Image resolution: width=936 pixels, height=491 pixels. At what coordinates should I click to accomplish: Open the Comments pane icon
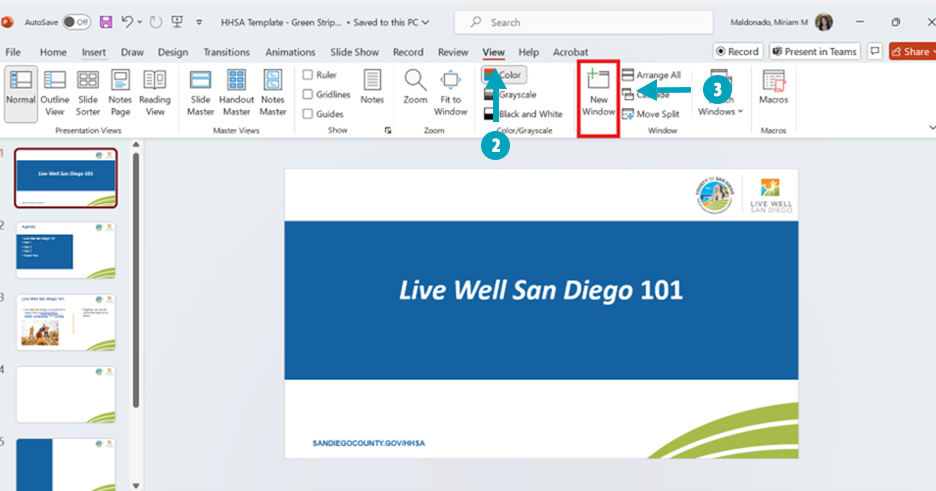[x=875, y=51]
